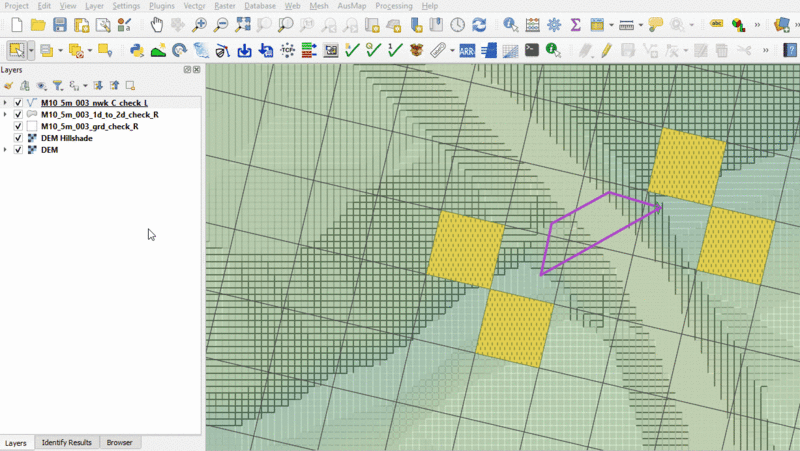
Task: Hide the M10_5m_003_1d_to_2d_check_R layer
Action: pos(18,115)
